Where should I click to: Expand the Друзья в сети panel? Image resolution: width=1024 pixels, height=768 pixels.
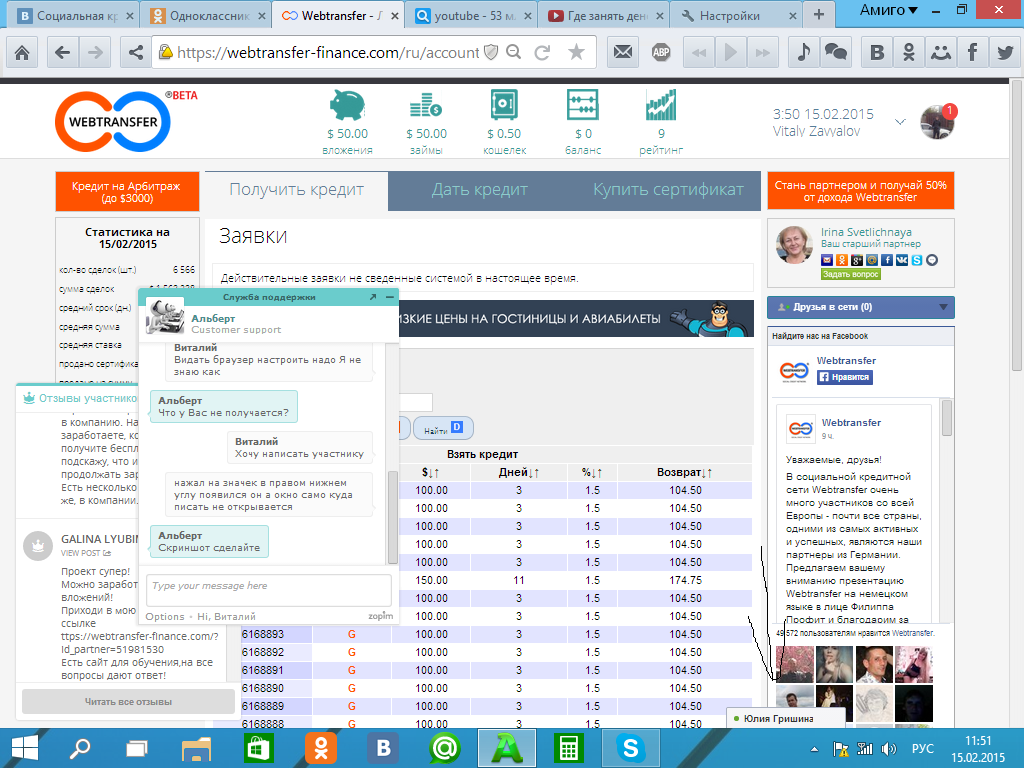pyautogui.click(x=860, y=307)
